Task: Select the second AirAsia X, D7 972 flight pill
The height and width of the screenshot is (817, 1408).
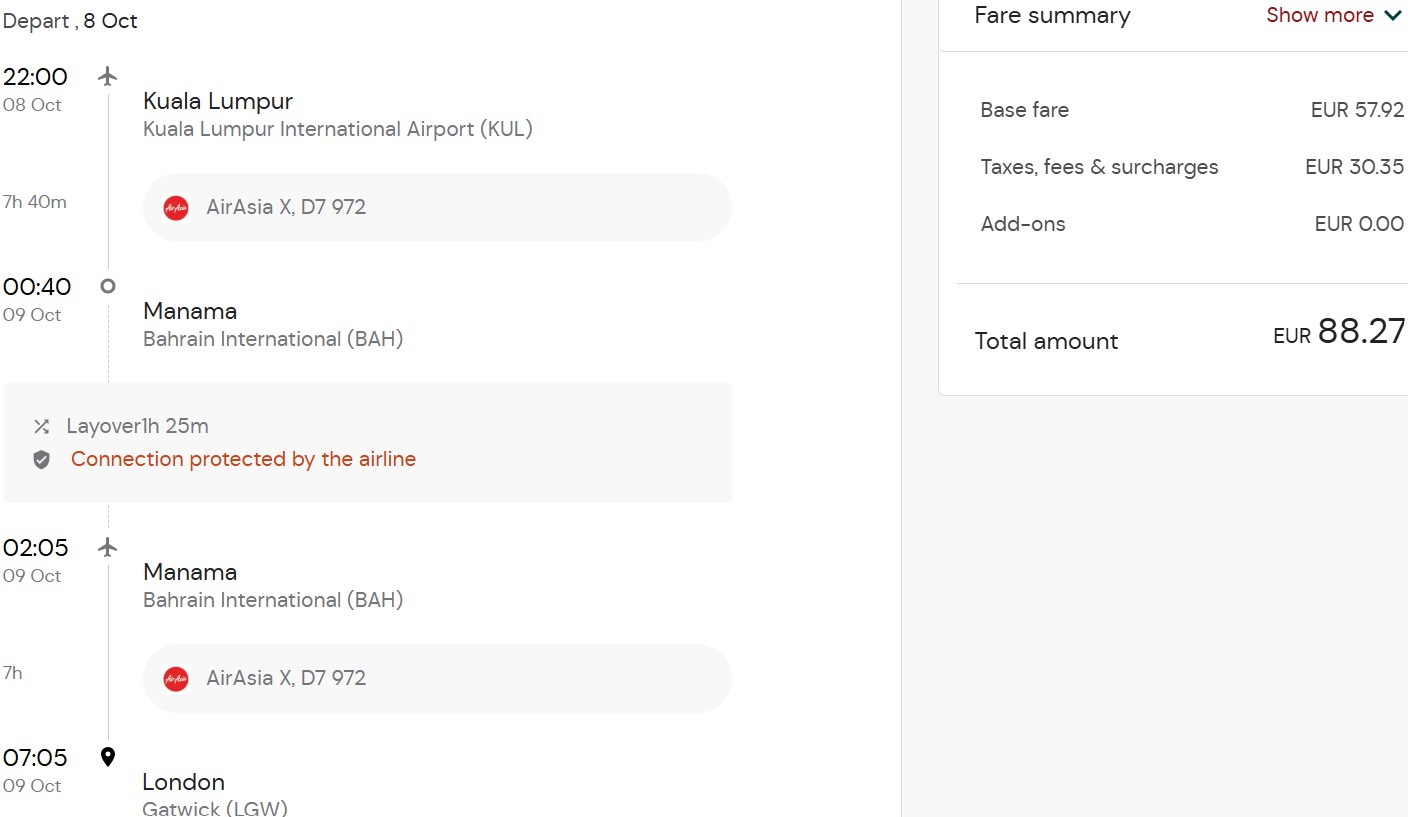Action: click(437, 678)
